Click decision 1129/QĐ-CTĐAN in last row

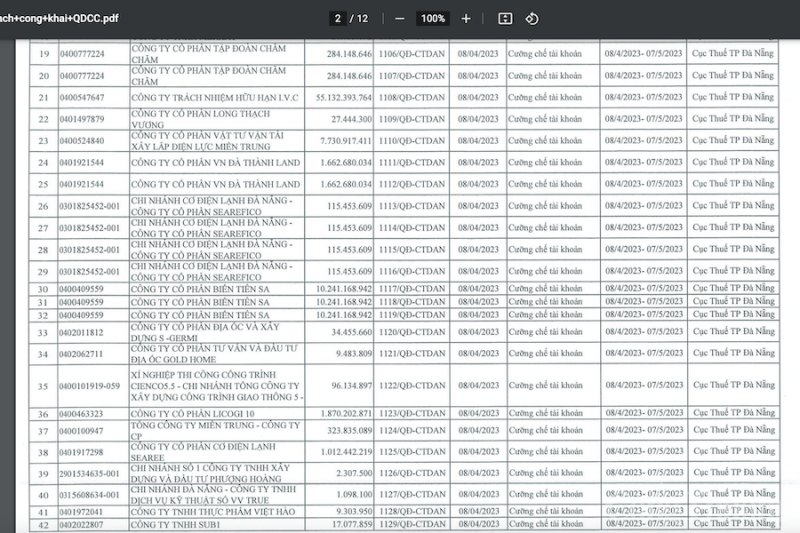coord(412,524)
